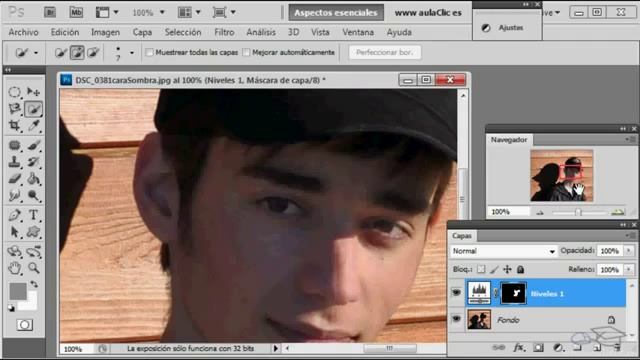Select the Smudge tool
The image size is (640, 360).
pos(15,196)
